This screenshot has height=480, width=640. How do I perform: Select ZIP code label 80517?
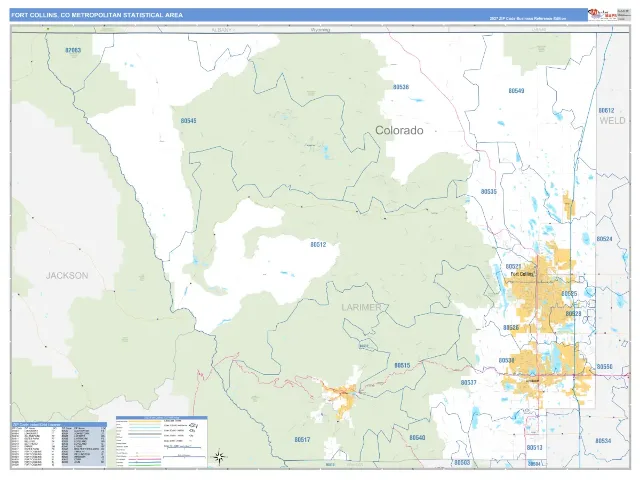point(302,440)
